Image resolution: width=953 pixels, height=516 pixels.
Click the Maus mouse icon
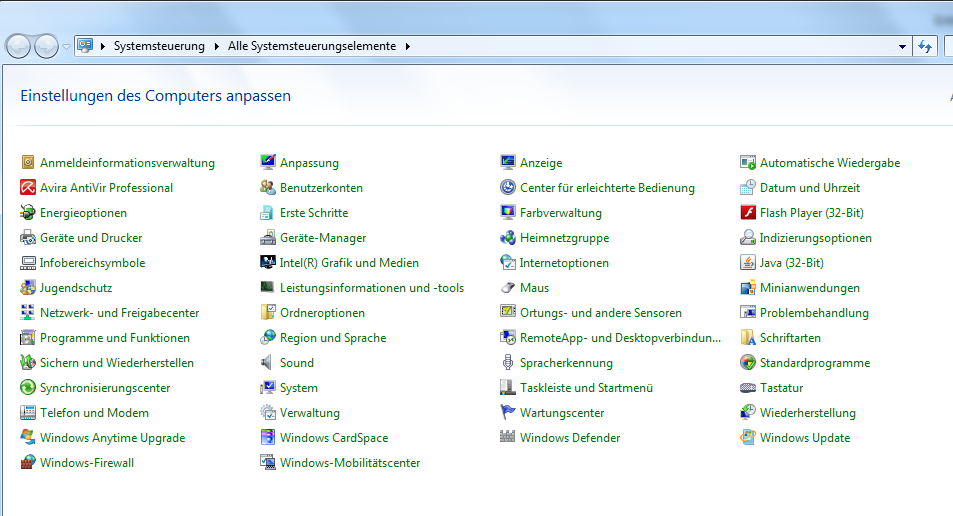508,287
